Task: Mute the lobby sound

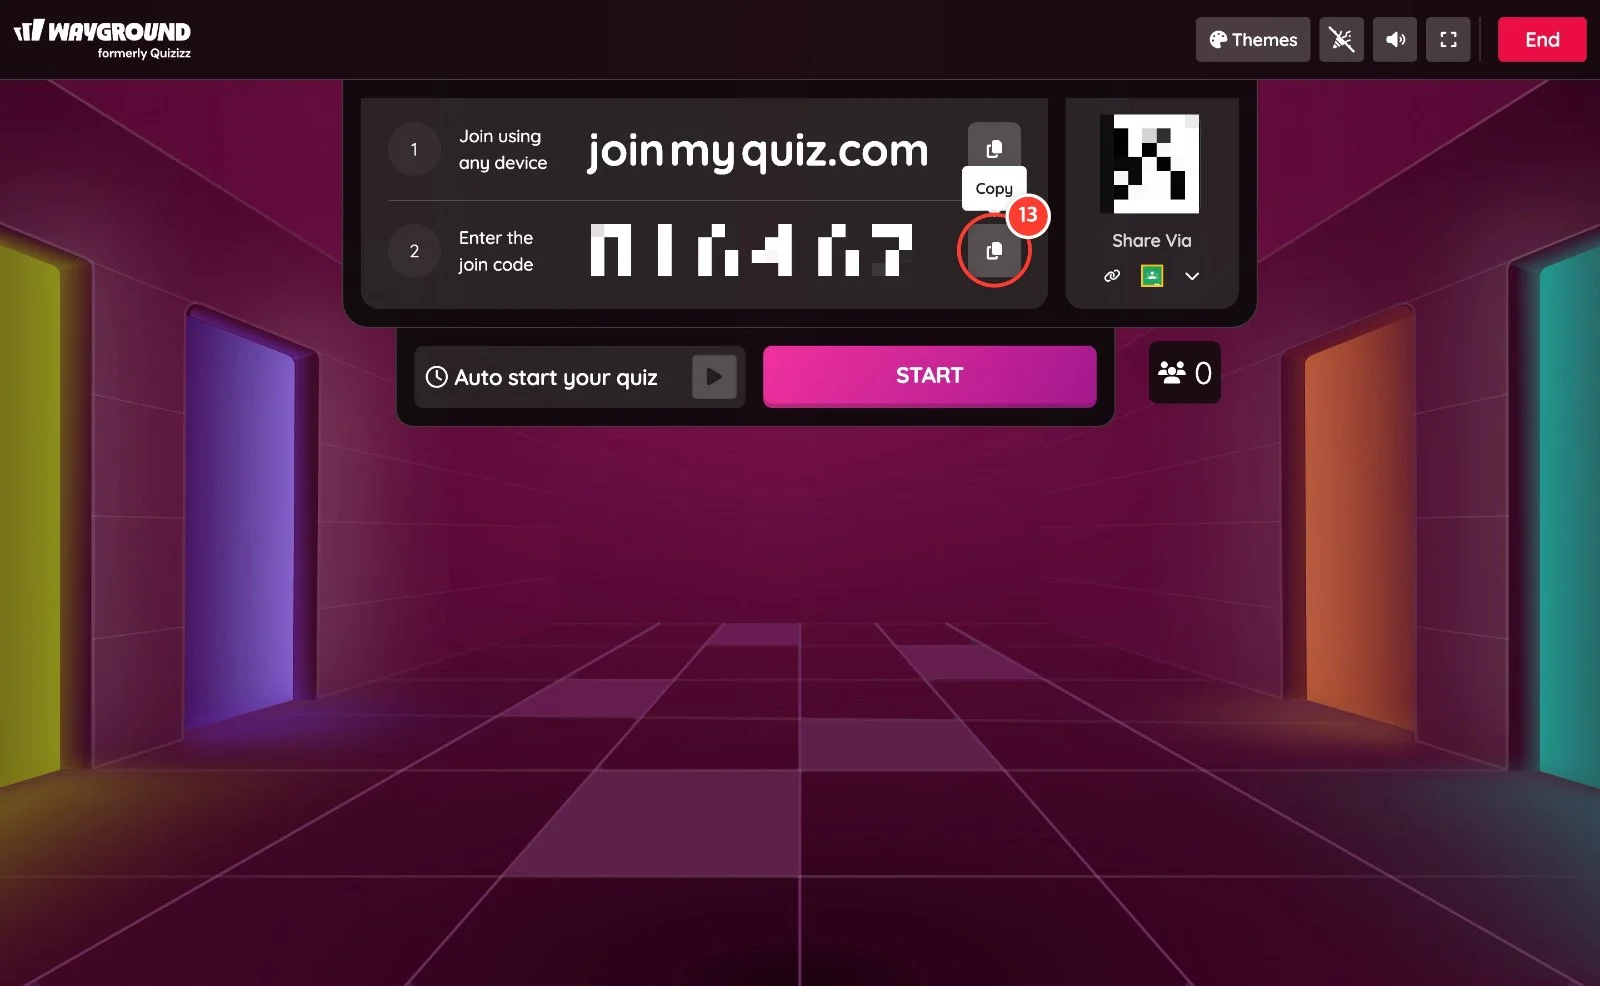Action: (x=1395, y=40)
